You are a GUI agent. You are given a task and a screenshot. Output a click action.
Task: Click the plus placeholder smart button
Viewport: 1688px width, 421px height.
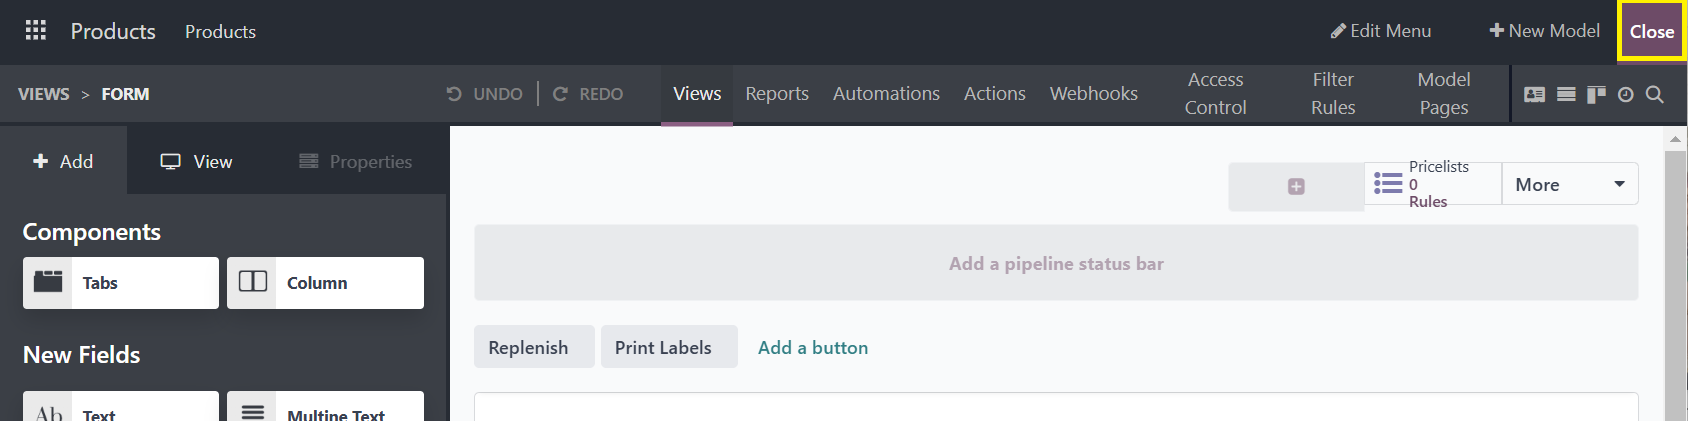(1296, 186)
